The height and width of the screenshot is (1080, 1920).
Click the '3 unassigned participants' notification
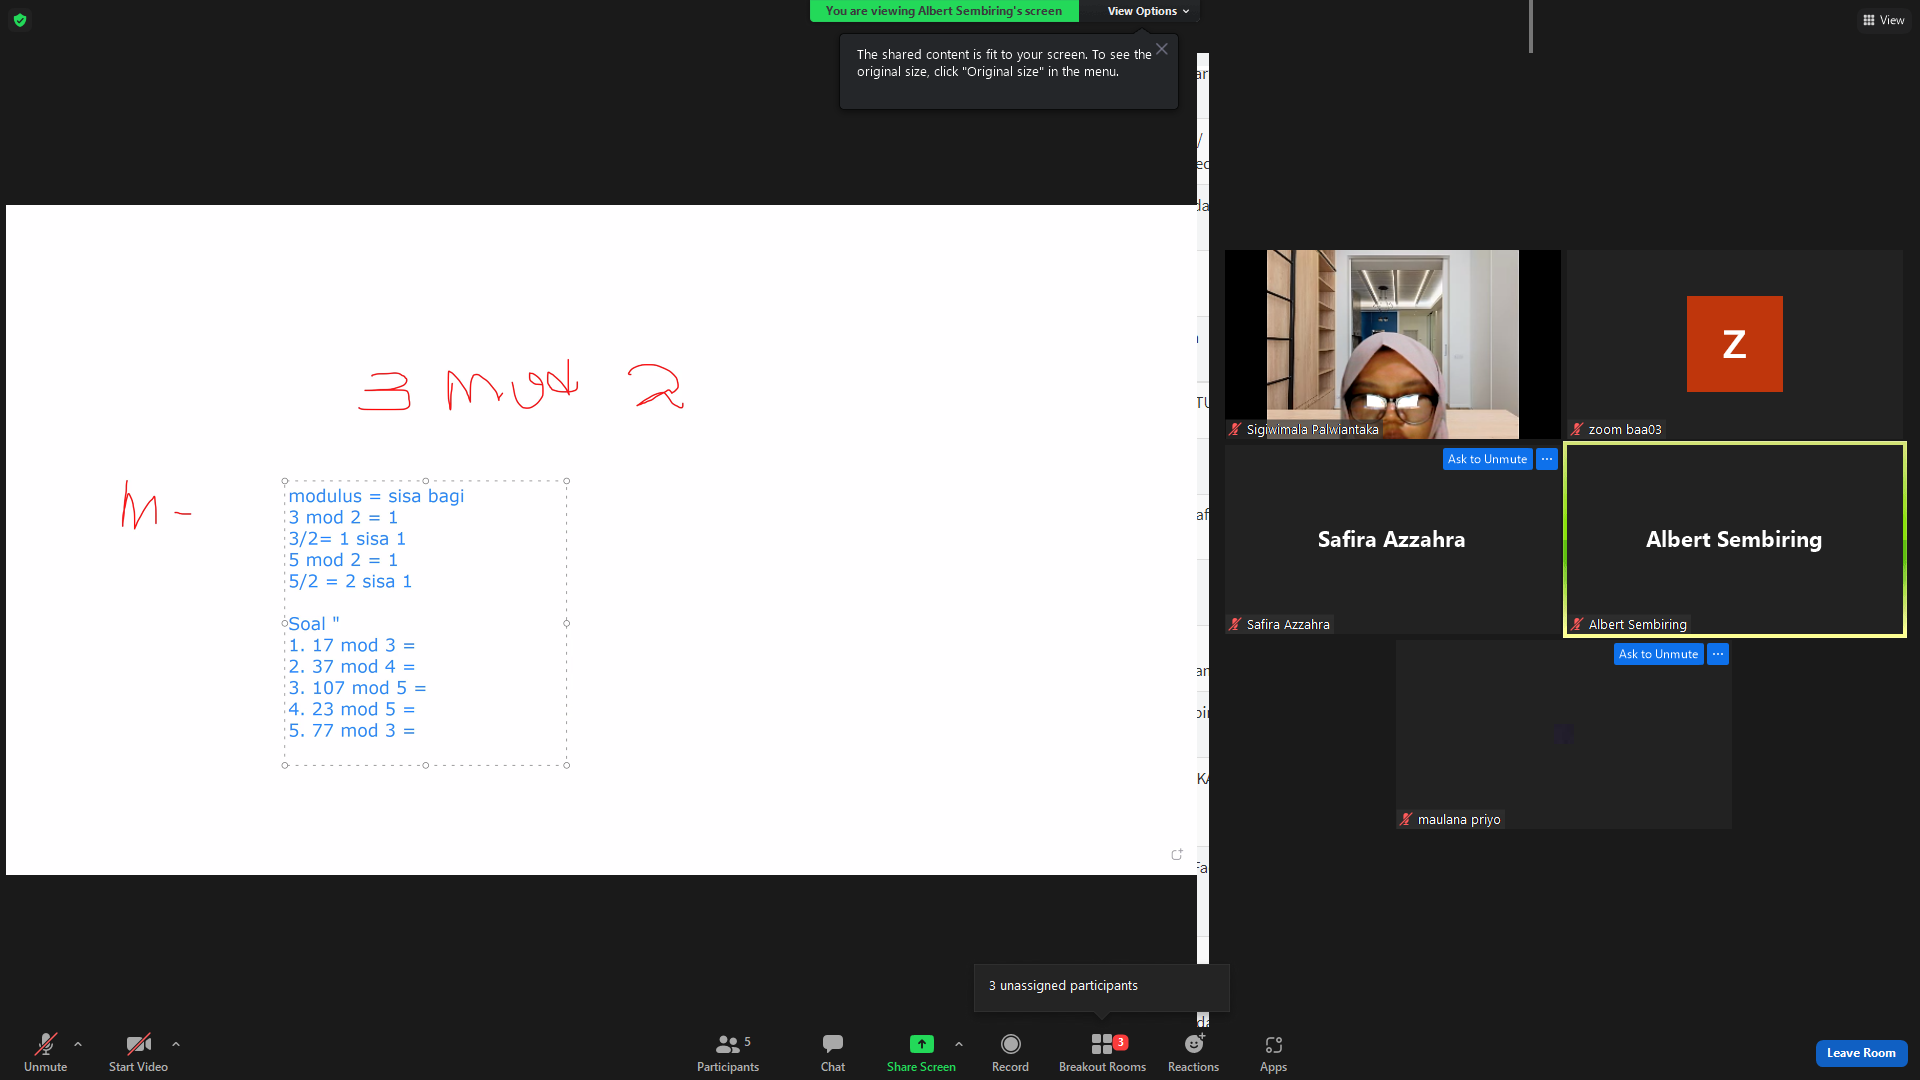[1102, 987]
